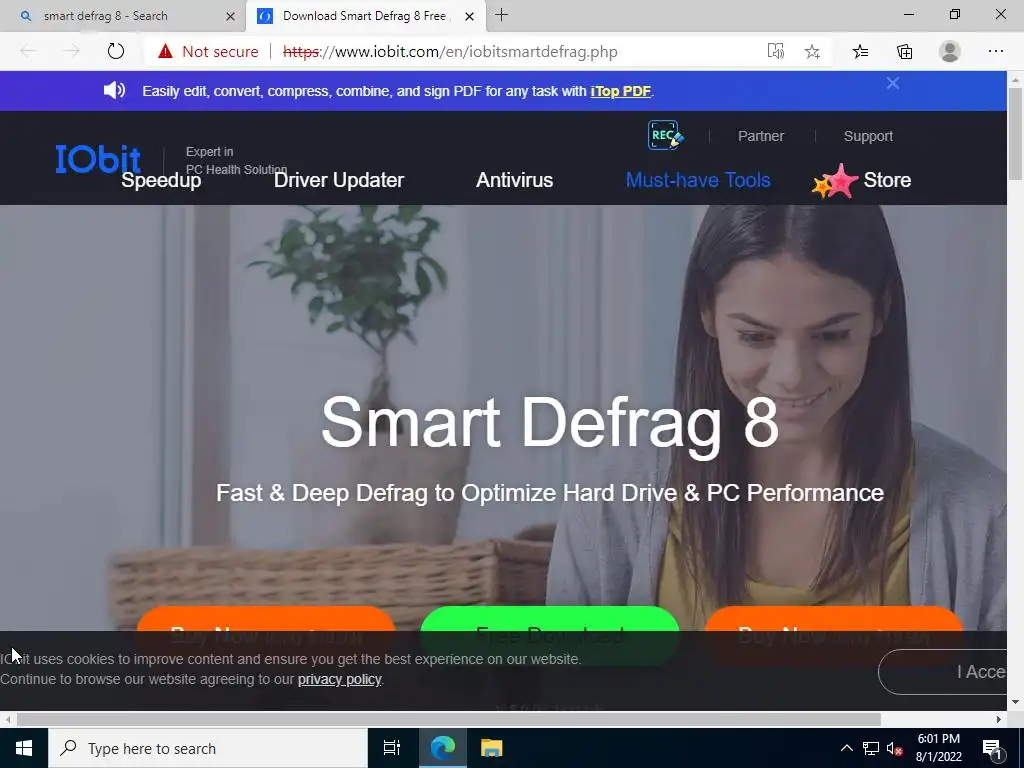1024x768 pixels.
Task: Open the Driver Updater menu
Action: pos(339,180)
